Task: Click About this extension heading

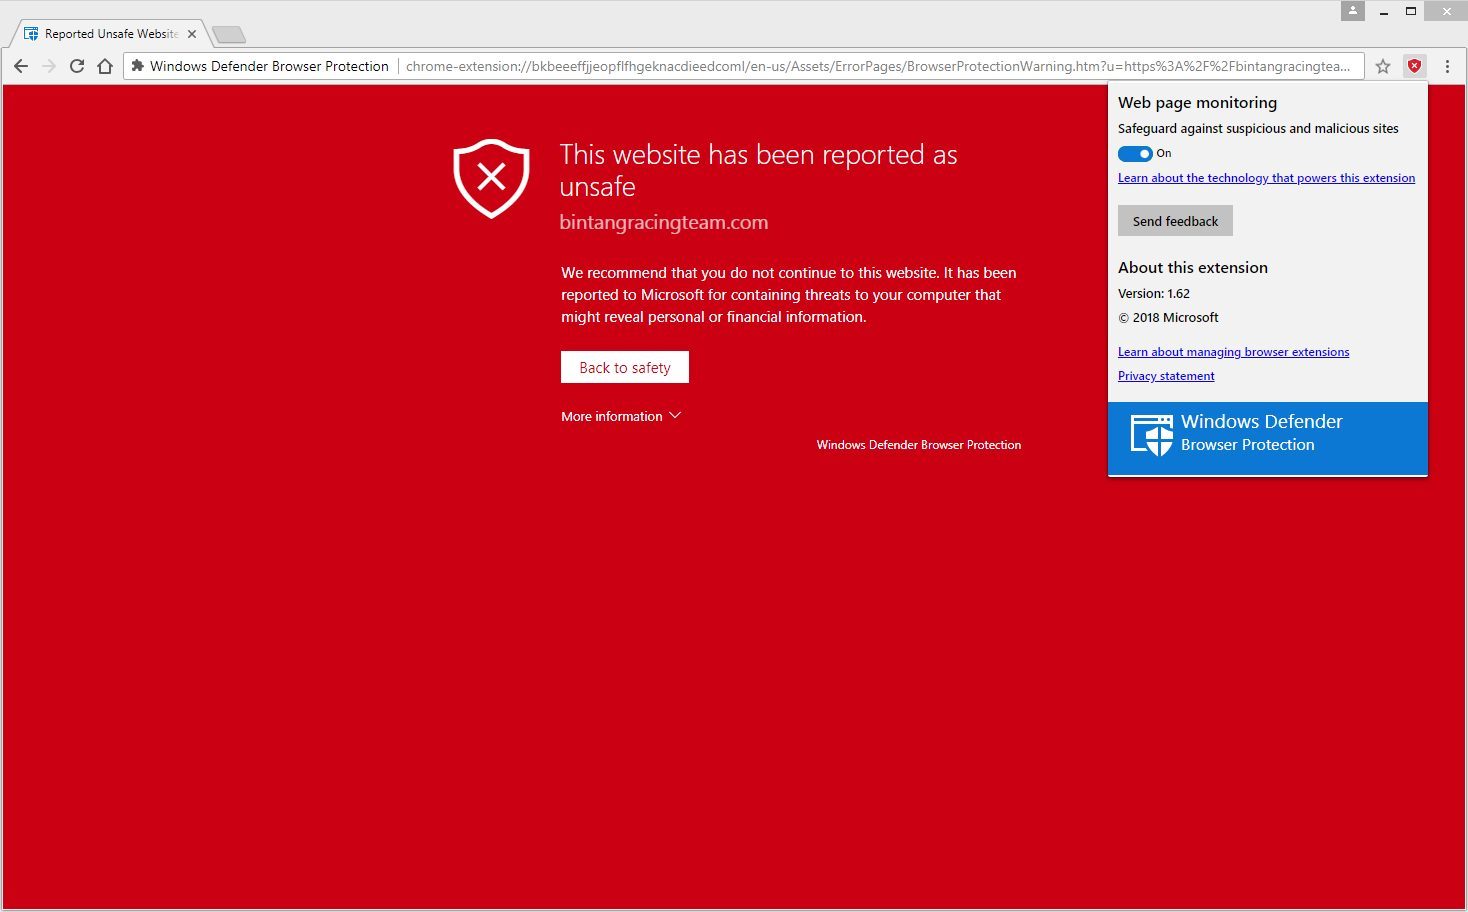Action: [1193, 267]
